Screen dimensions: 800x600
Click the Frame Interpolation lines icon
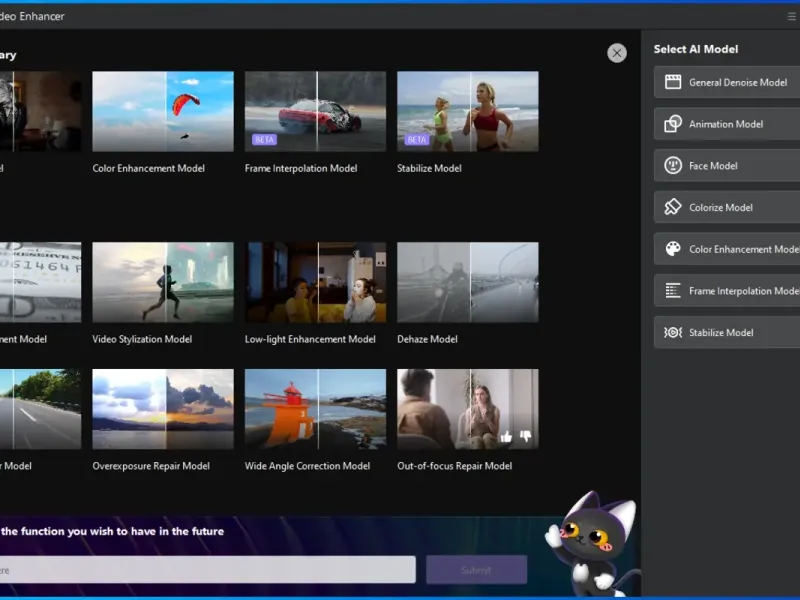[x=672, y=291]
